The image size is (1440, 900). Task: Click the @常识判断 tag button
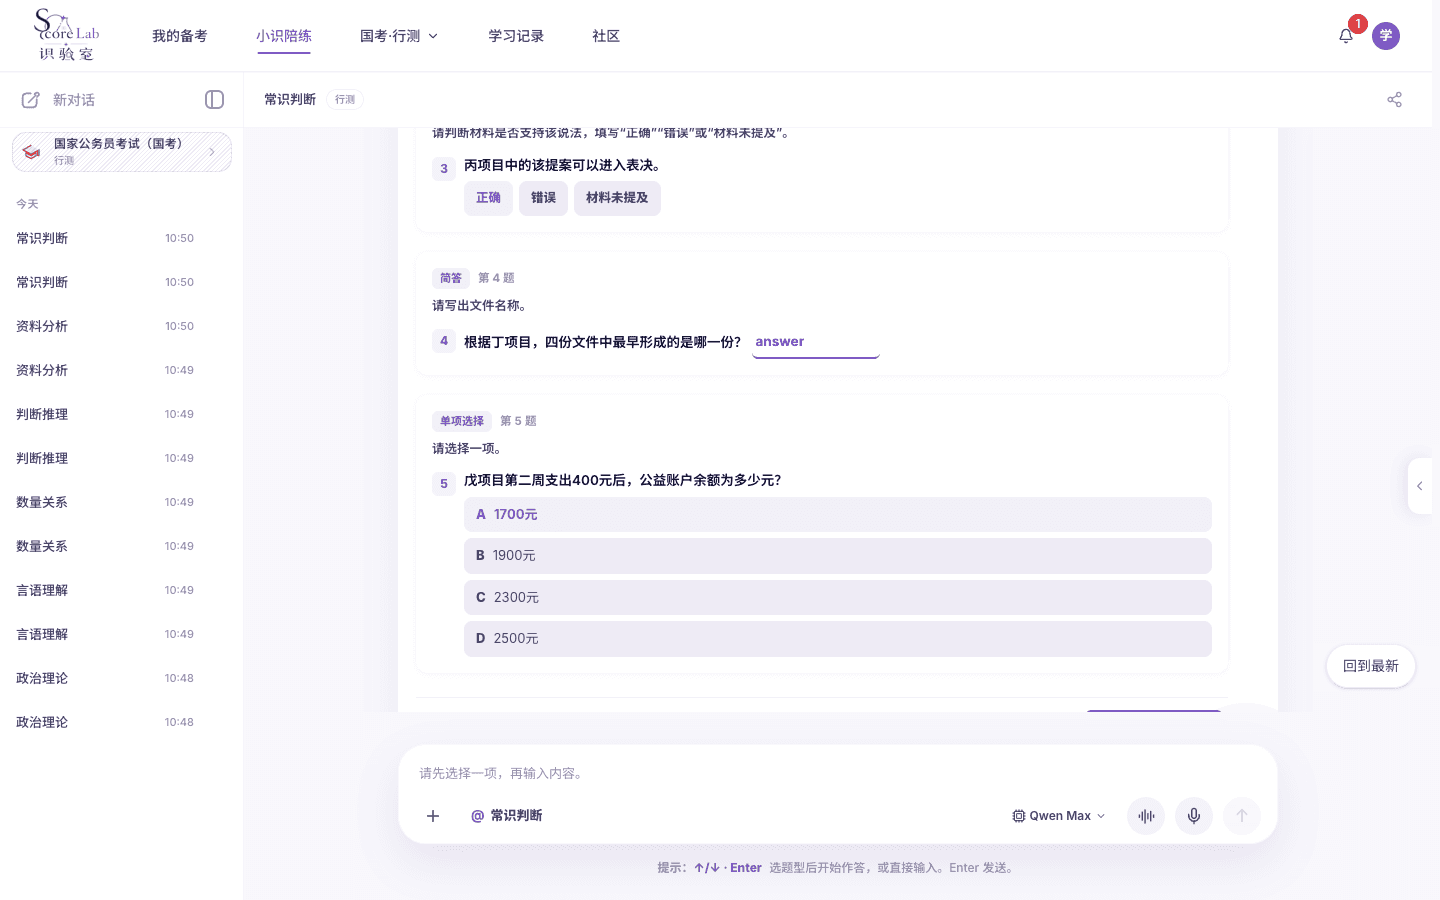tap(507, 816)
